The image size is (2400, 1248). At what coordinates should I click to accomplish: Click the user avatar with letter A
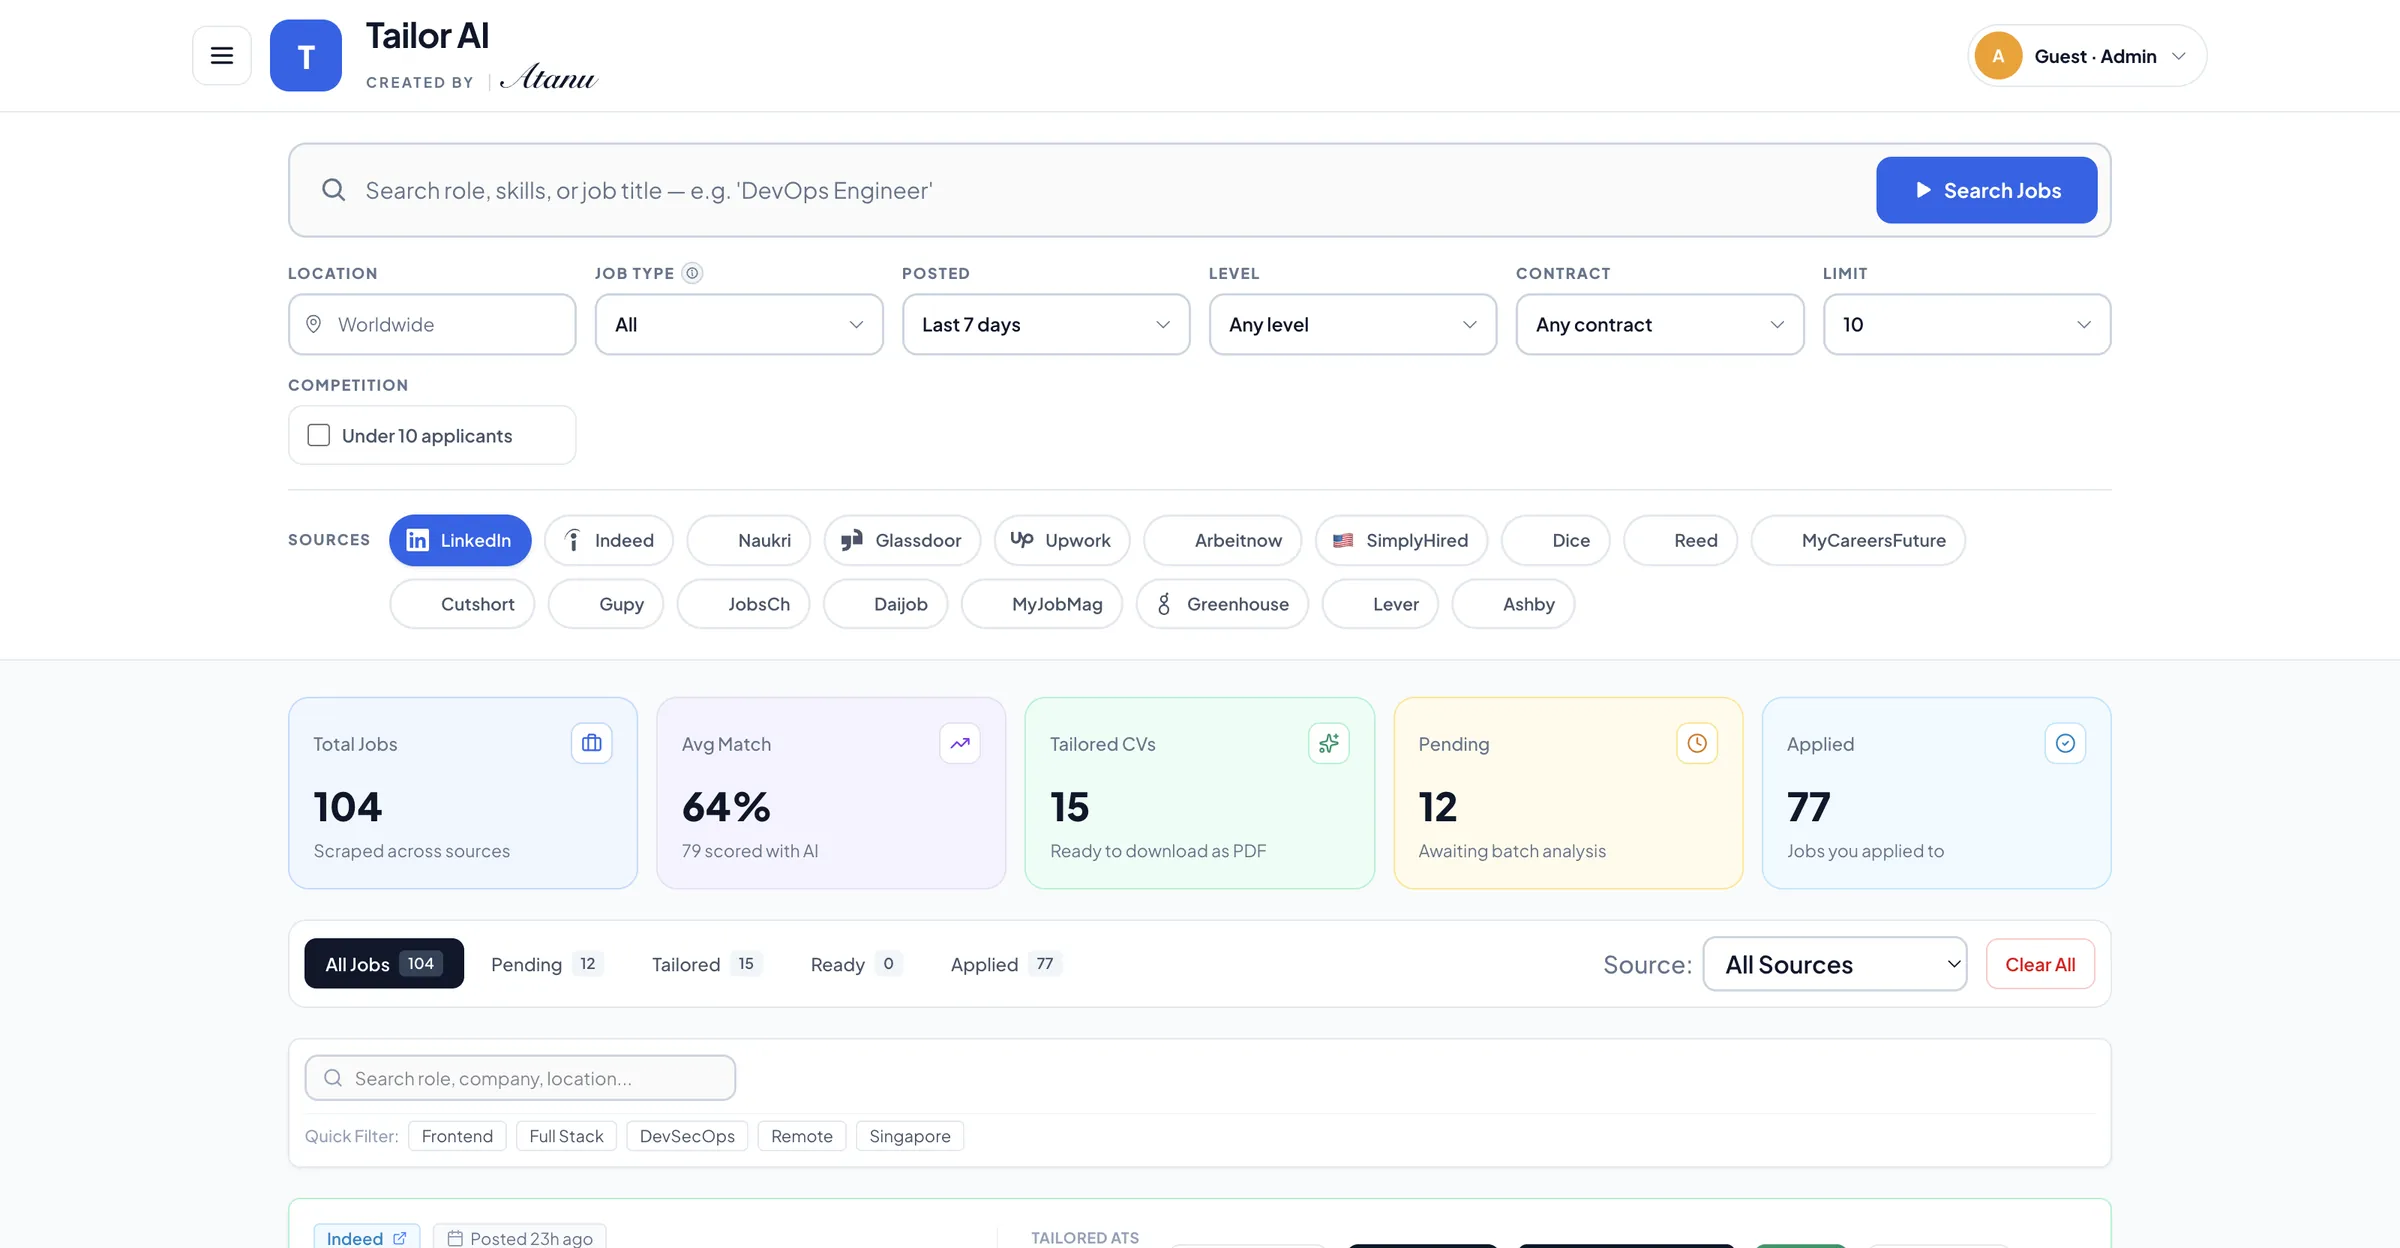[x=1998, y=56]
